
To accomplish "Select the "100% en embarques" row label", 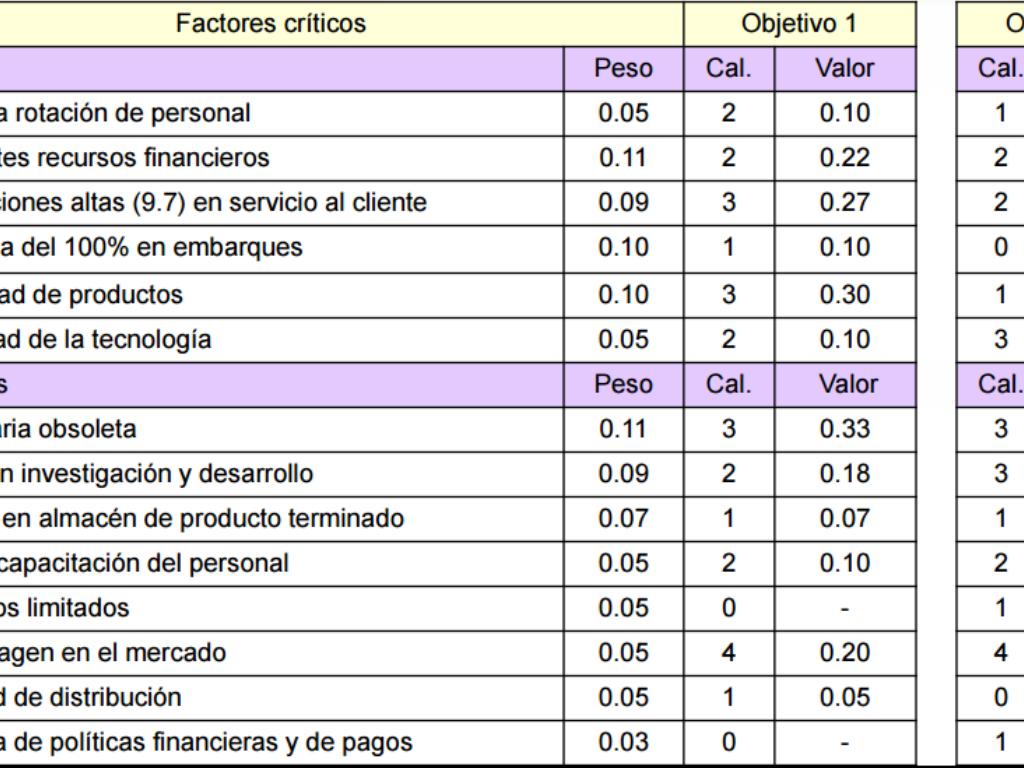I will (x=151, y=248).
